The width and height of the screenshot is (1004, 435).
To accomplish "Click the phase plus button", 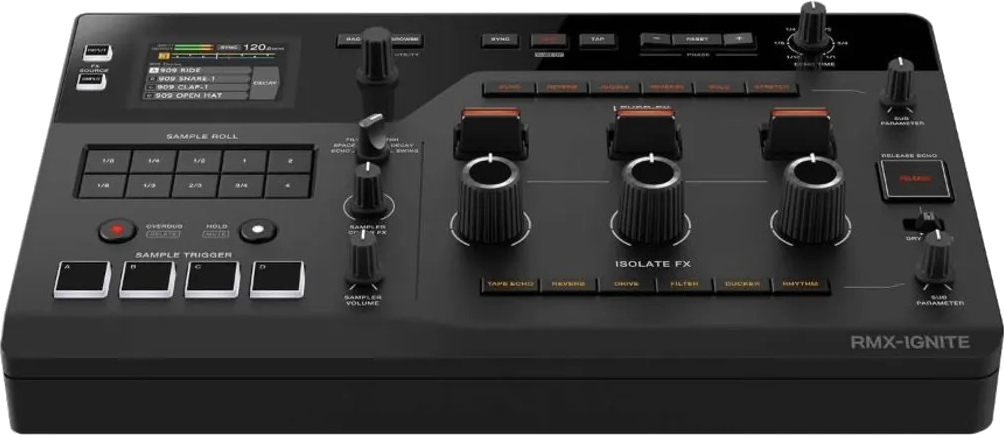I will (x=738, y=39).
